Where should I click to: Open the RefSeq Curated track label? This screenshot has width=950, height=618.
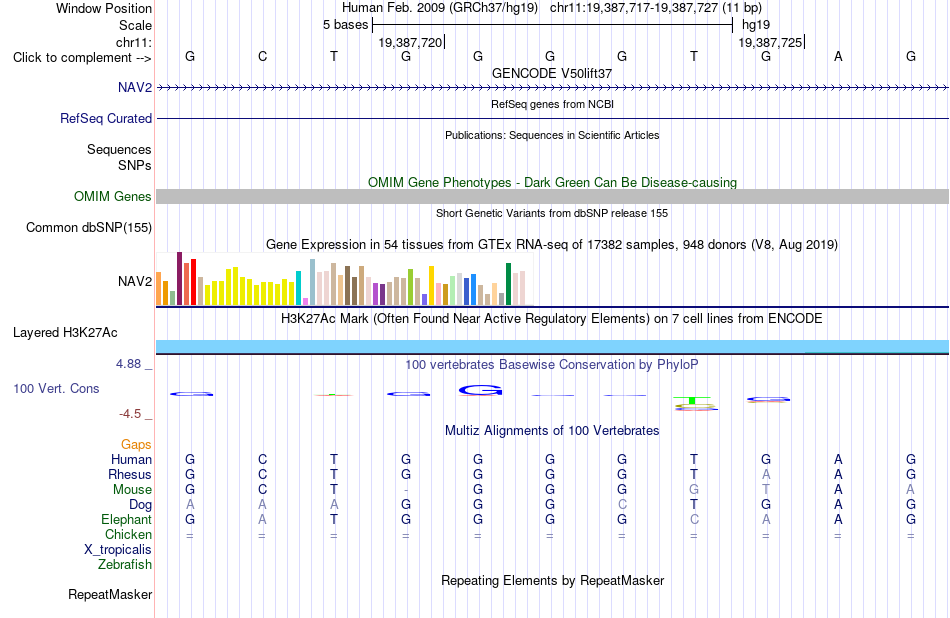106,118
